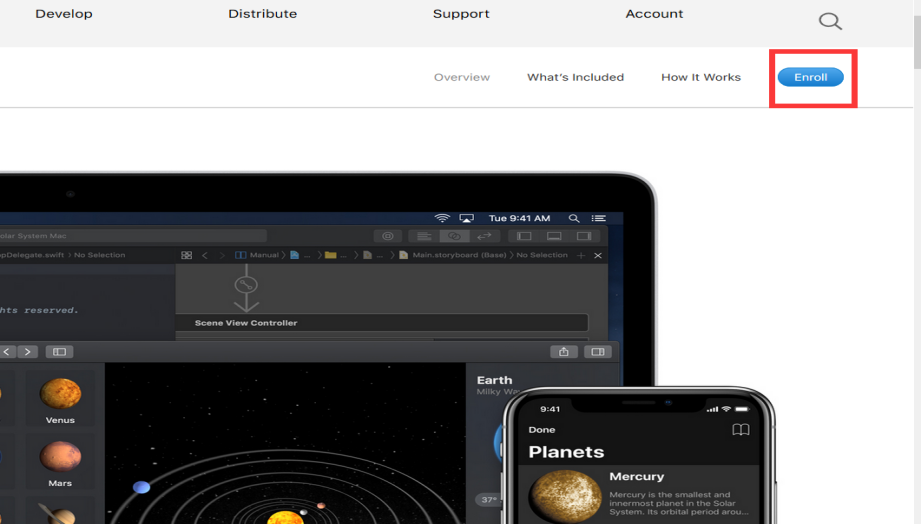The width and height of the screenshot is (921, 525).
Task: Tap the Mercury planet image on iPhone
Action: [x=565, y=496]
